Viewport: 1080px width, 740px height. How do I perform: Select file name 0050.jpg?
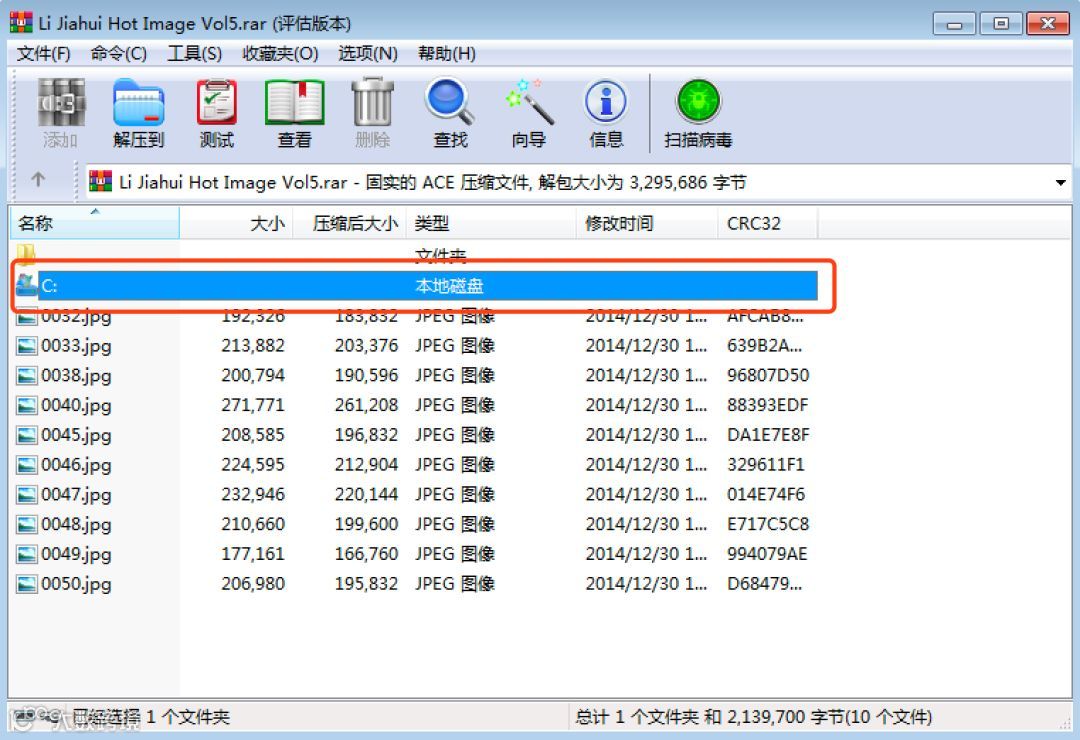point(76,584)
